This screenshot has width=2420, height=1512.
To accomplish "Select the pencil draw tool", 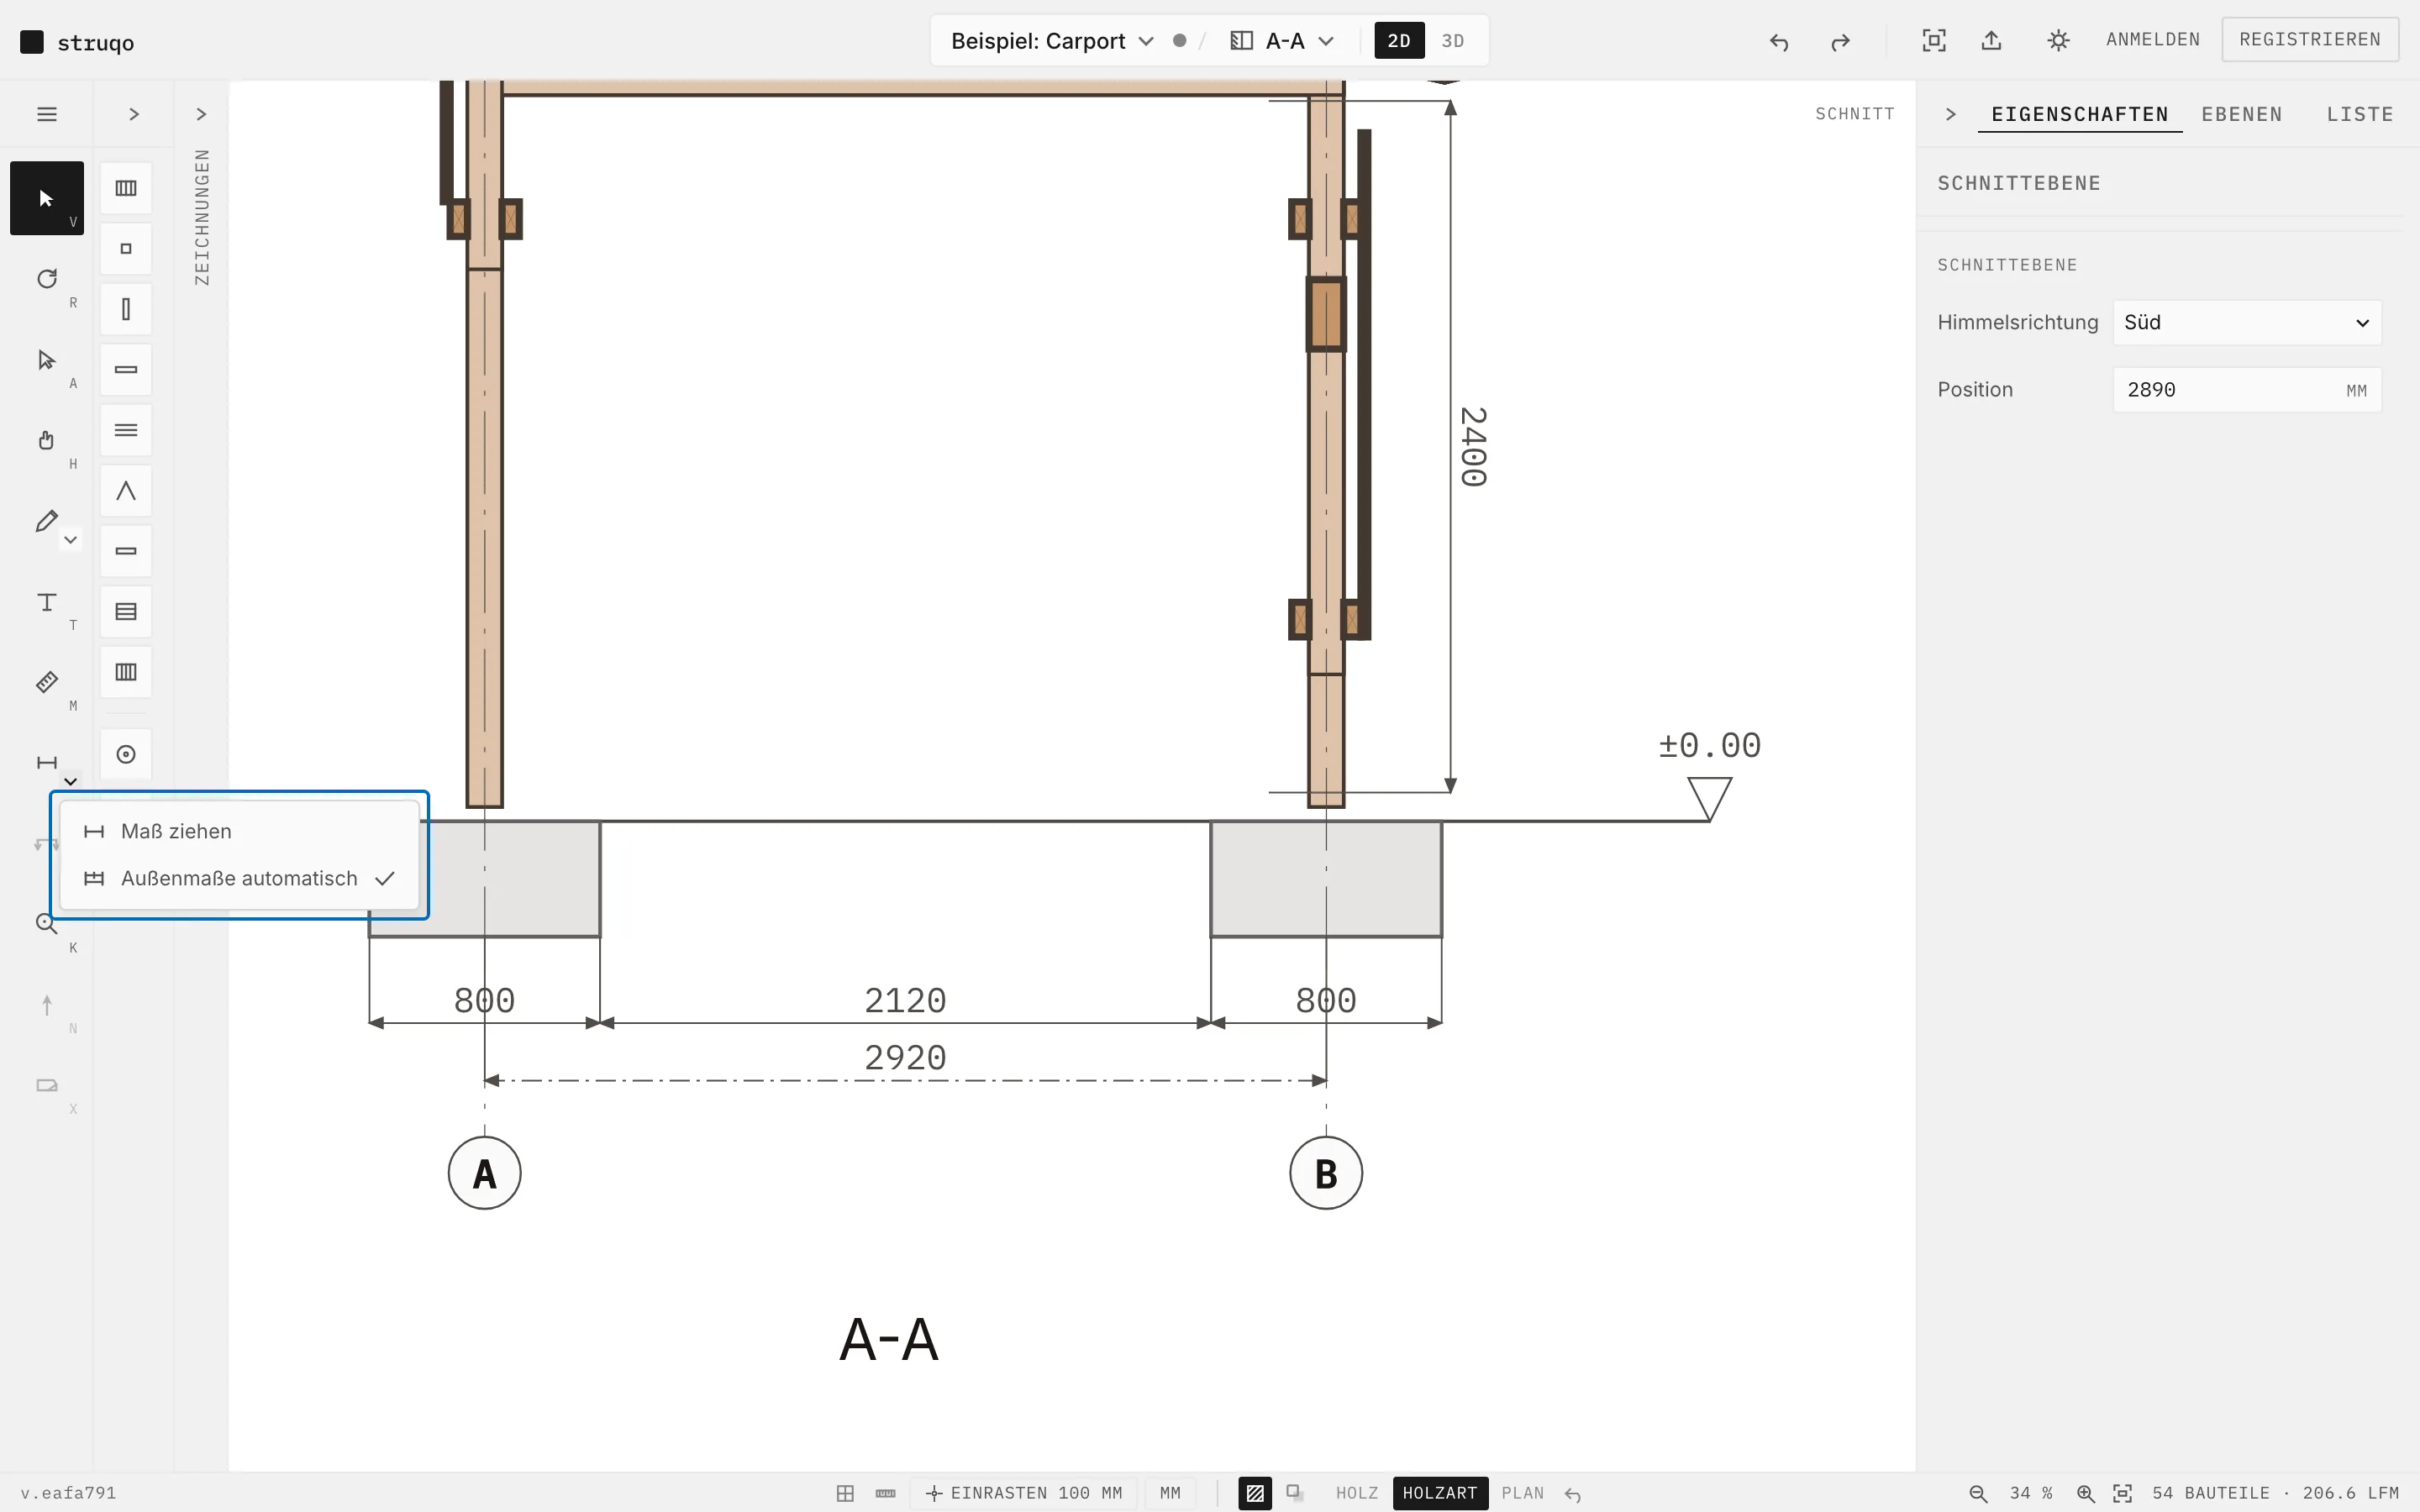I will 46,521.
